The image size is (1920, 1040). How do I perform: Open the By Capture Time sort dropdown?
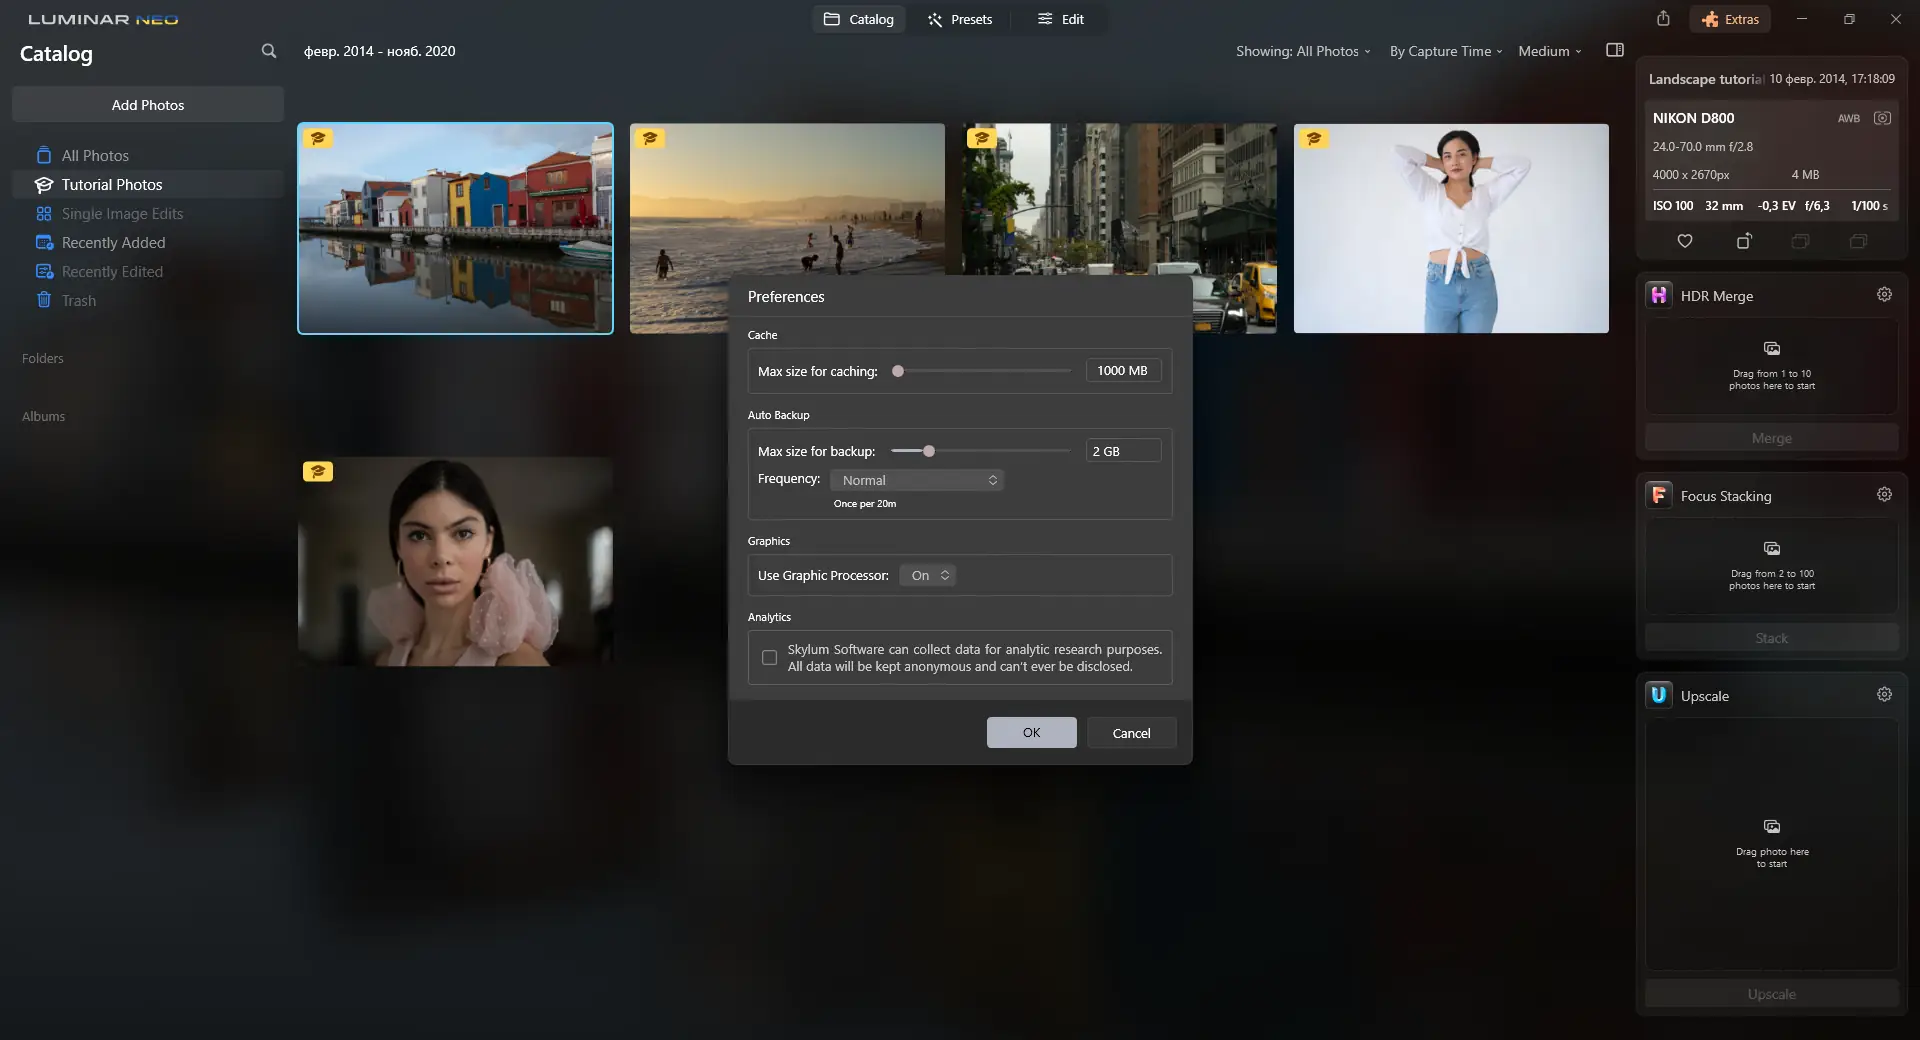(1446, 51)
